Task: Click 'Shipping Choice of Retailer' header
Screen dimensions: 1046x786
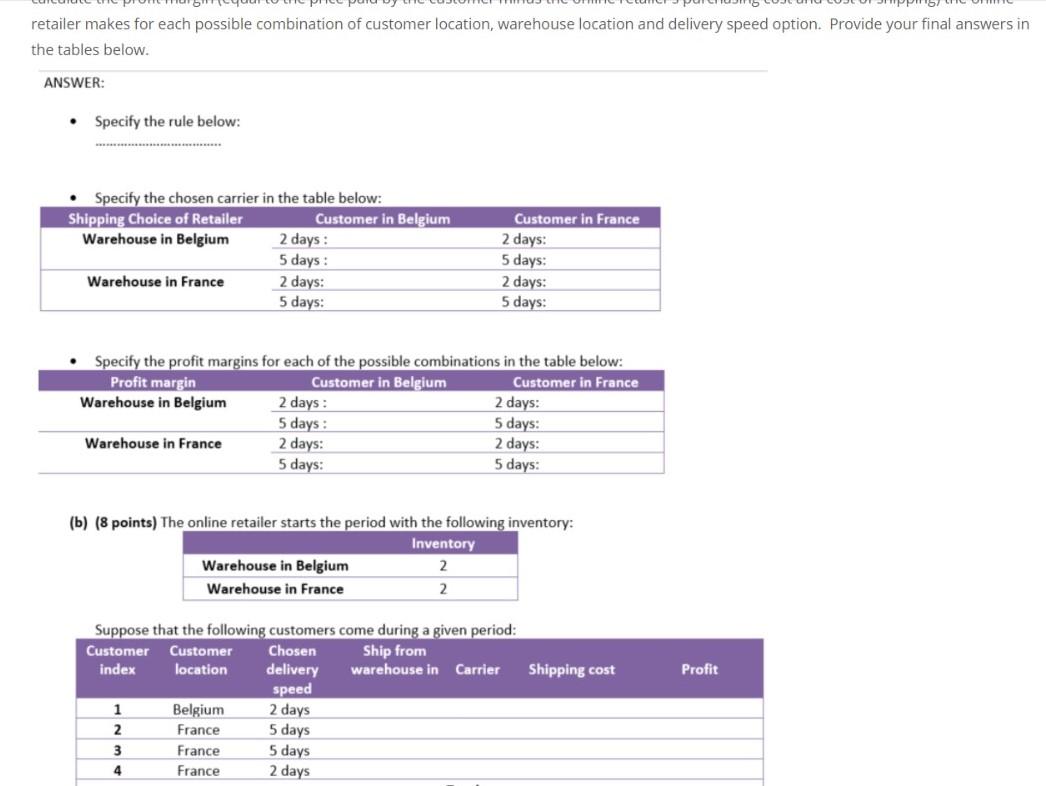Action: pos(155,219)
